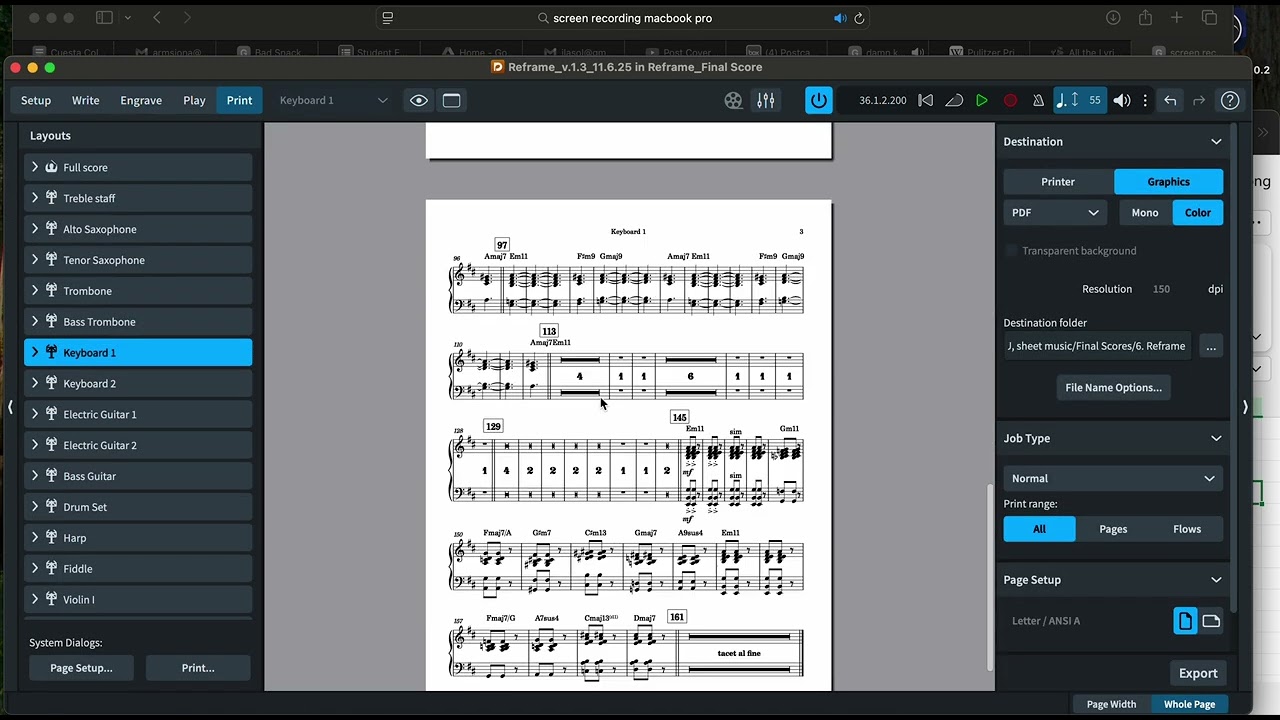The height and width of the screenshot is (720, 1280).
Task: Click the File Name Options button
Action: pyautogui.click(x=1113, y=388)
